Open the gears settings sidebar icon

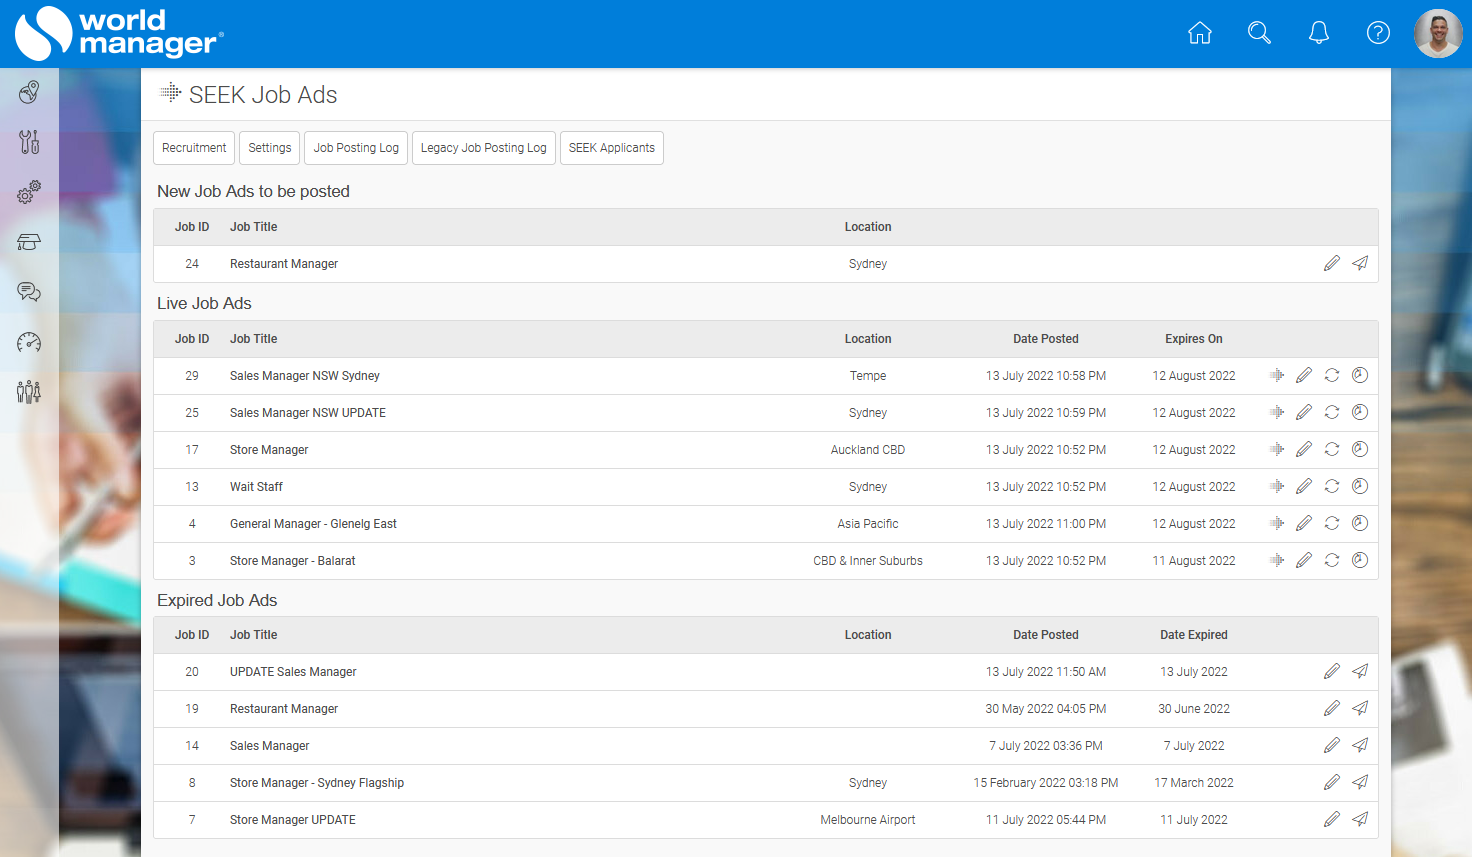point(29,192)
